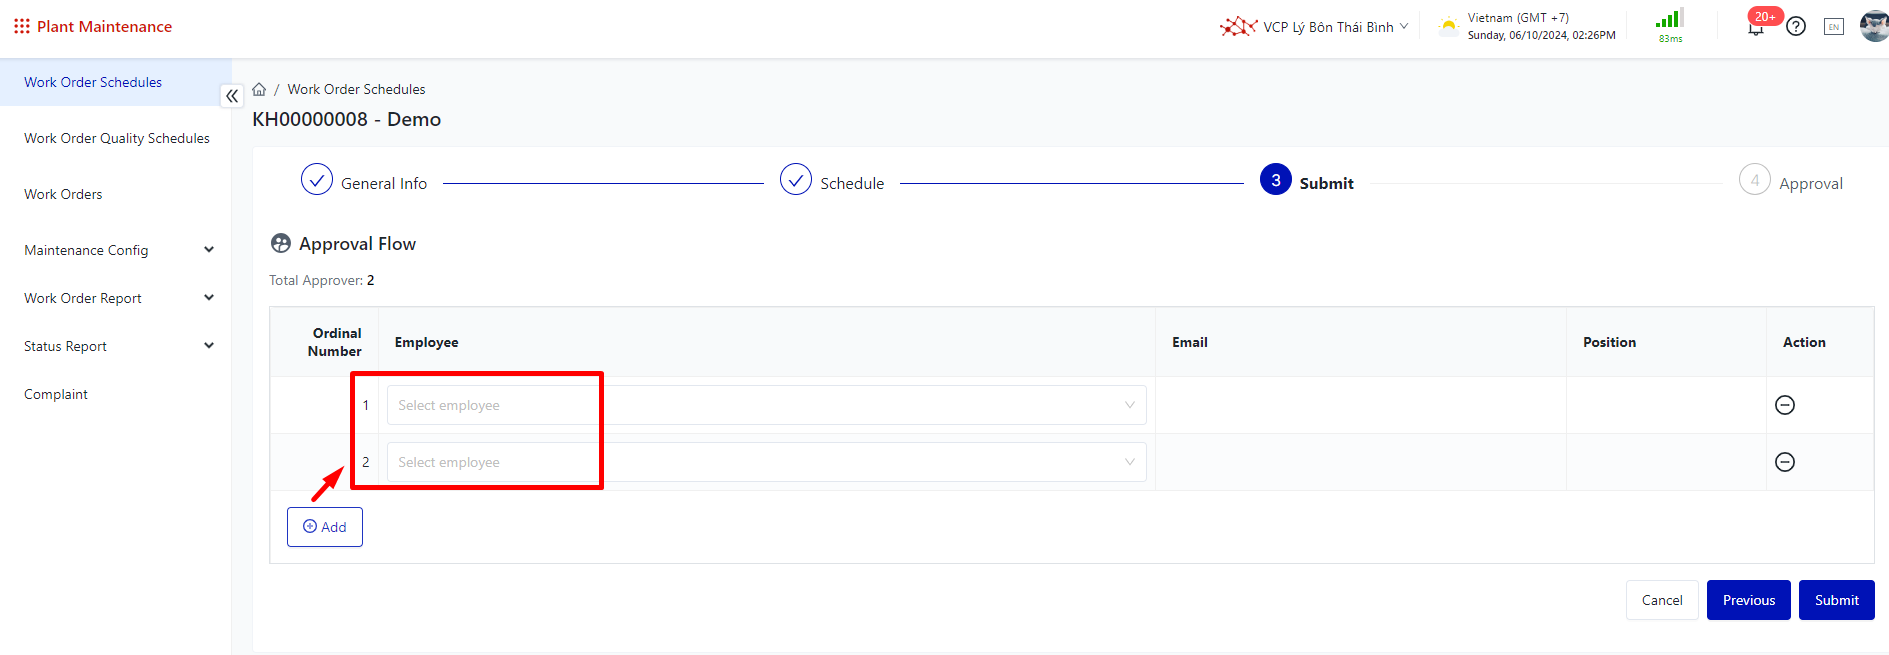This screenshot has height=655, width=1889.
Task: Go to General Info step
Action: (364, 182)
